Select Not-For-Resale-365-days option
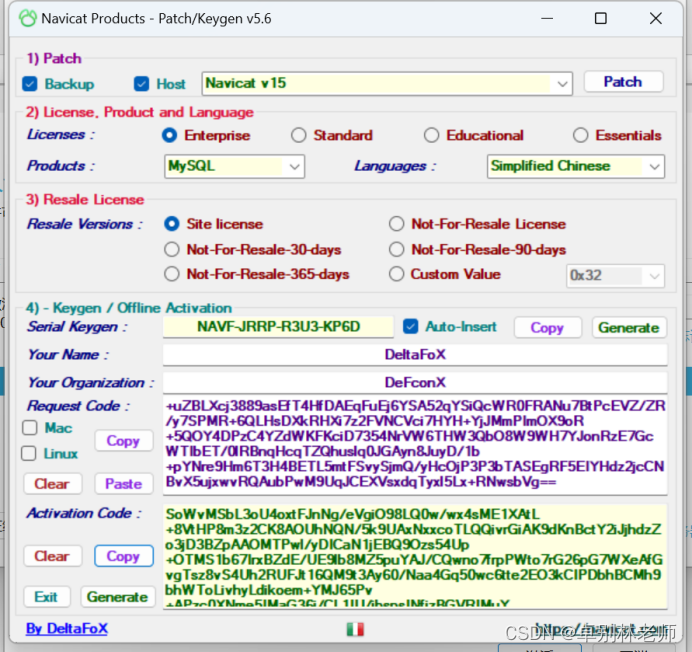This screenshot has width=692, height=652. pyautogui.click(x=172, y=274)
